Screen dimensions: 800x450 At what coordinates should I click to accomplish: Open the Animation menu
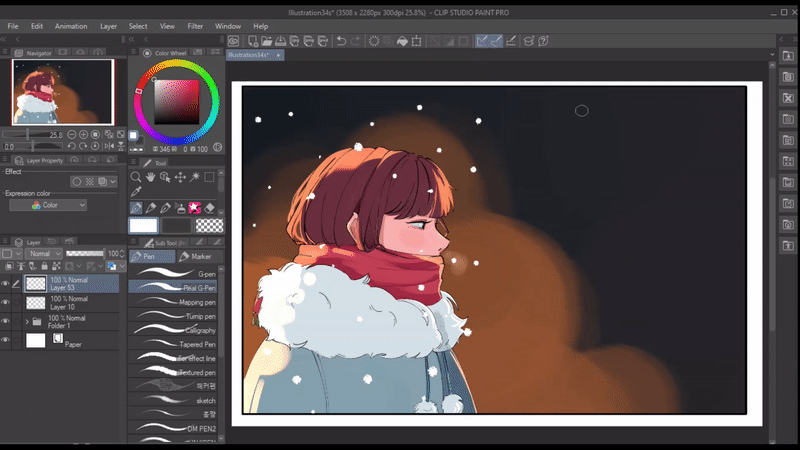pos(71,26)
